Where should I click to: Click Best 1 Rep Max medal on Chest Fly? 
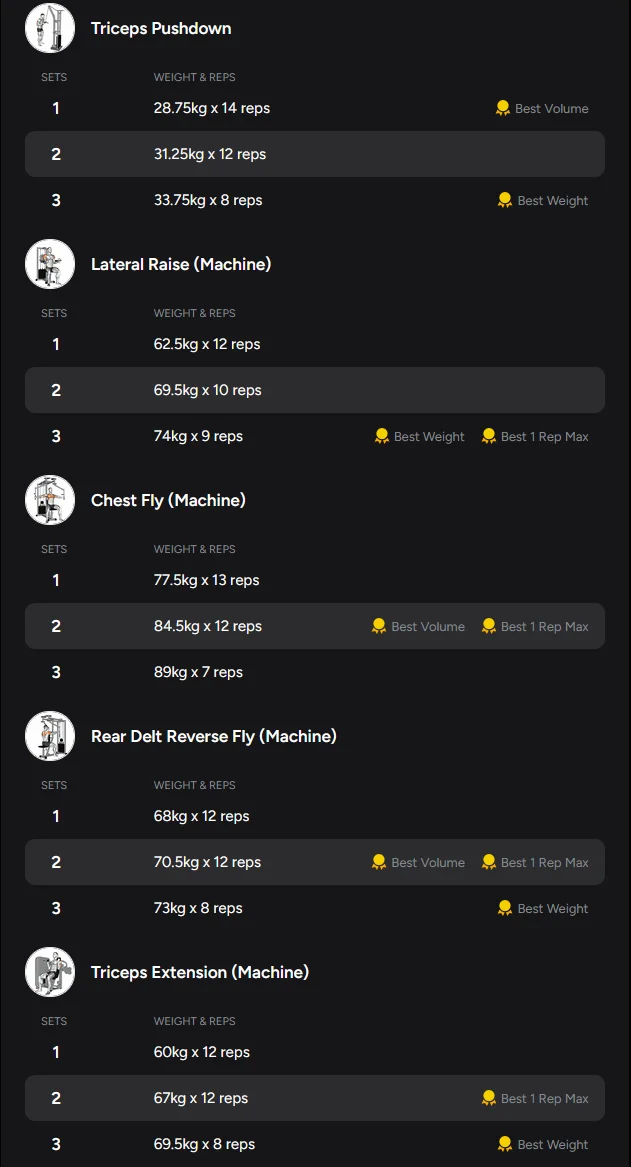[489, 626]
